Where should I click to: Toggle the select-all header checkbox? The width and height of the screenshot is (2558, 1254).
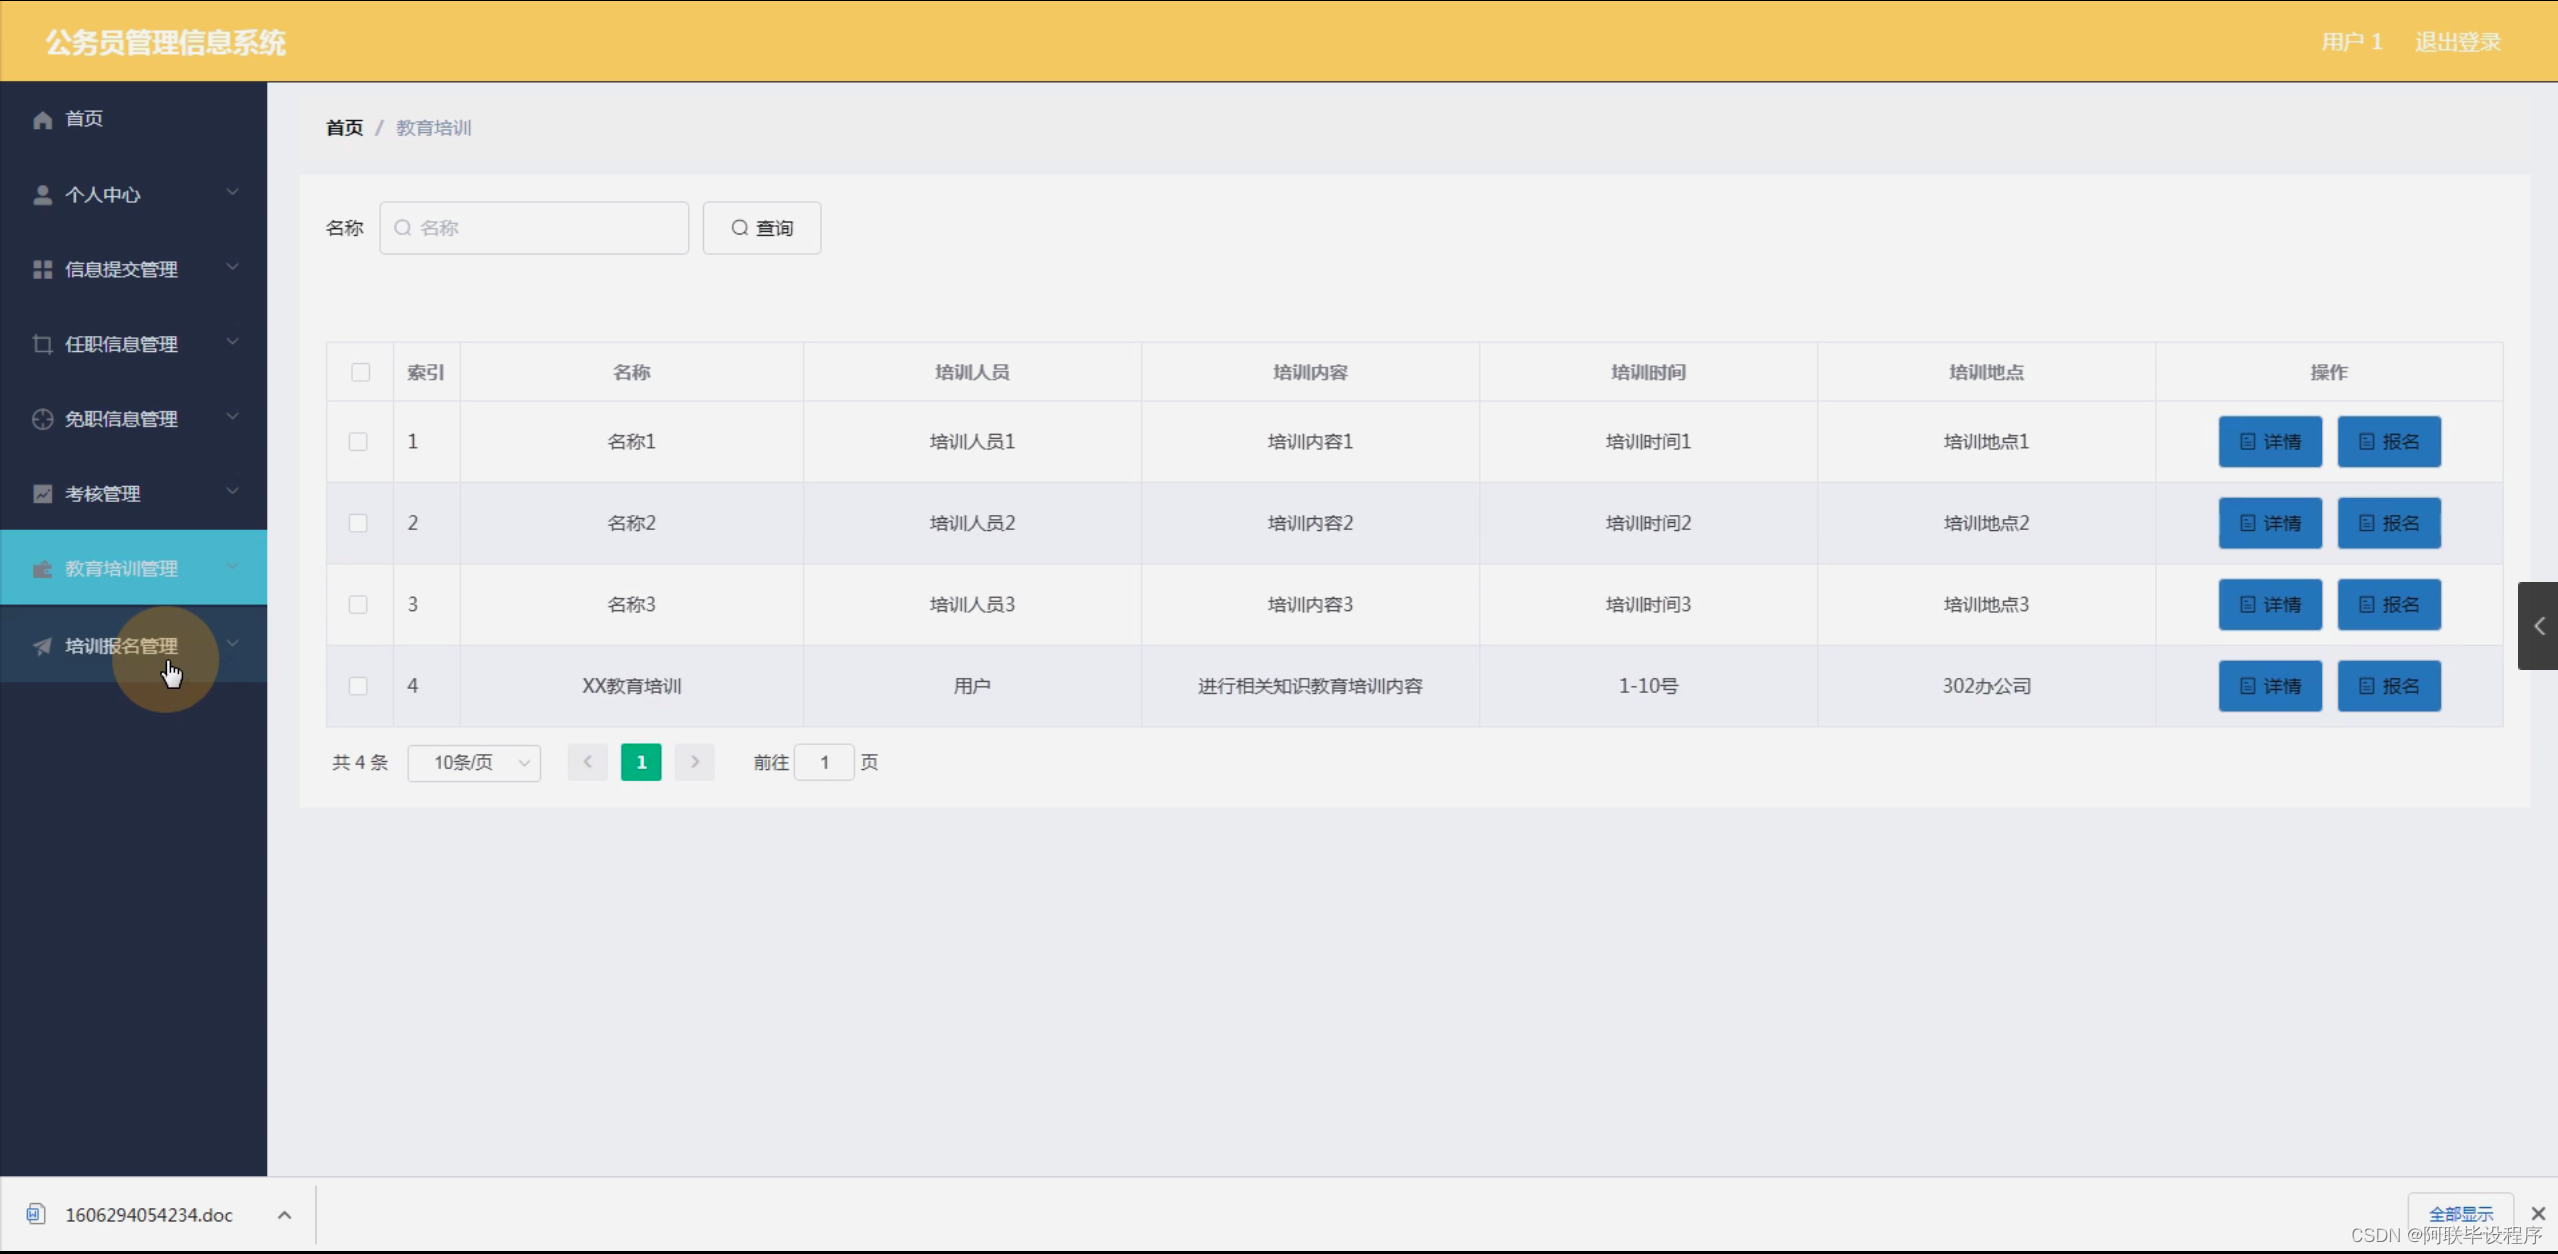(360, 372)
